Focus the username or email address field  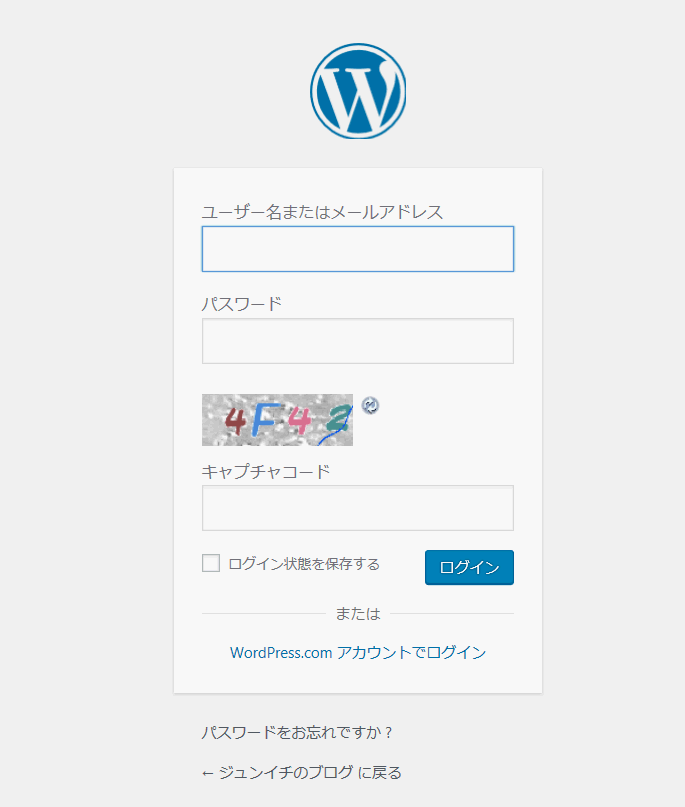coord(358,249)
